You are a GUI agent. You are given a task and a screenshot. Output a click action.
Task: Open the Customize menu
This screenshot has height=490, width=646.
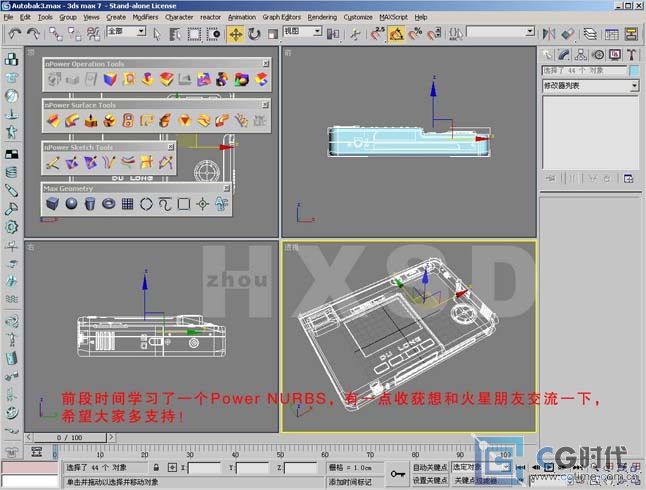coord(358,17)
